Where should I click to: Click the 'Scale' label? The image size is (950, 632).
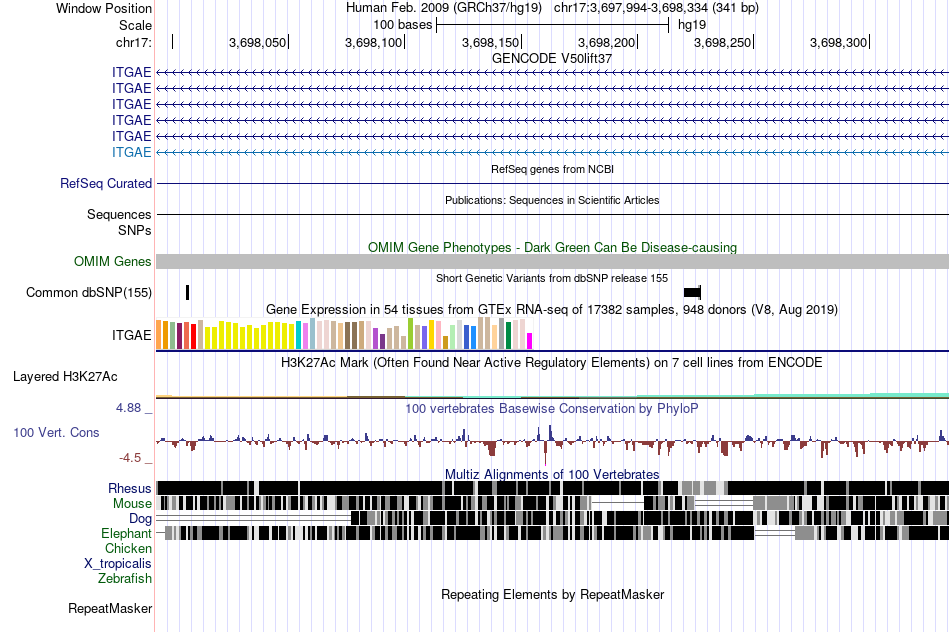135,25
